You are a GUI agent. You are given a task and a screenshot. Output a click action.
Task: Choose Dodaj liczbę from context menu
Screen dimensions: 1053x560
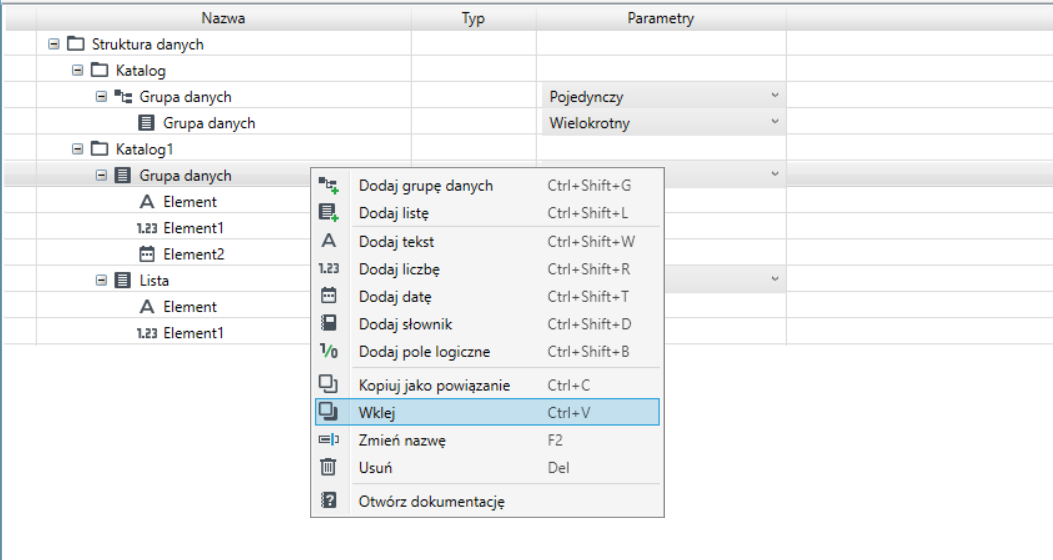point(487,269)
